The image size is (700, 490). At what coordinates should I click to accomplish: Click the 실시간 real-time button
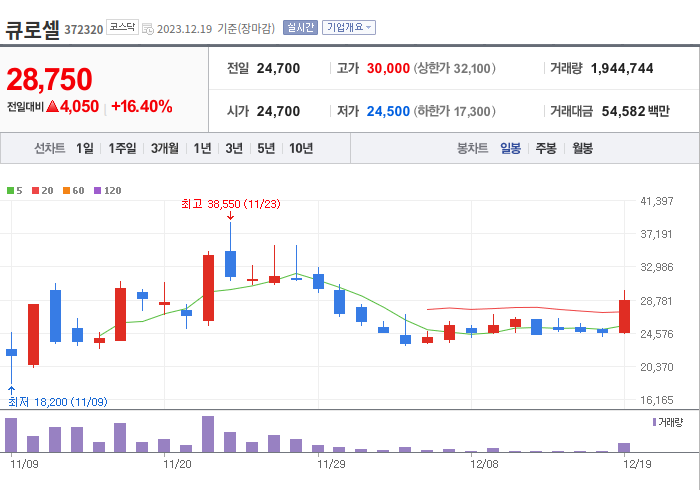pyautogui.click(x=300, y=28)
